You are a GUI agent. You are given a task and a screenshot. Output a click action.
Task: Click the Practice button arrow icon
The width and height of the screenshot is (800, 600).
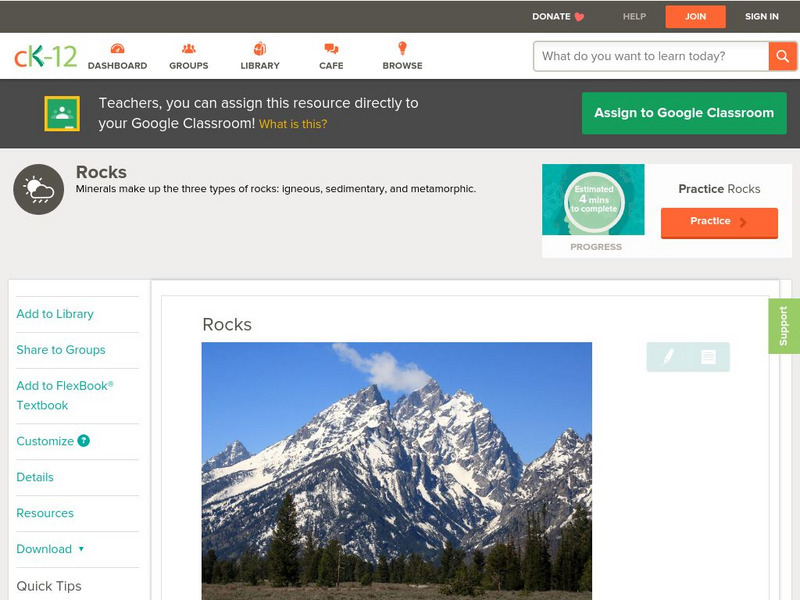743,222
